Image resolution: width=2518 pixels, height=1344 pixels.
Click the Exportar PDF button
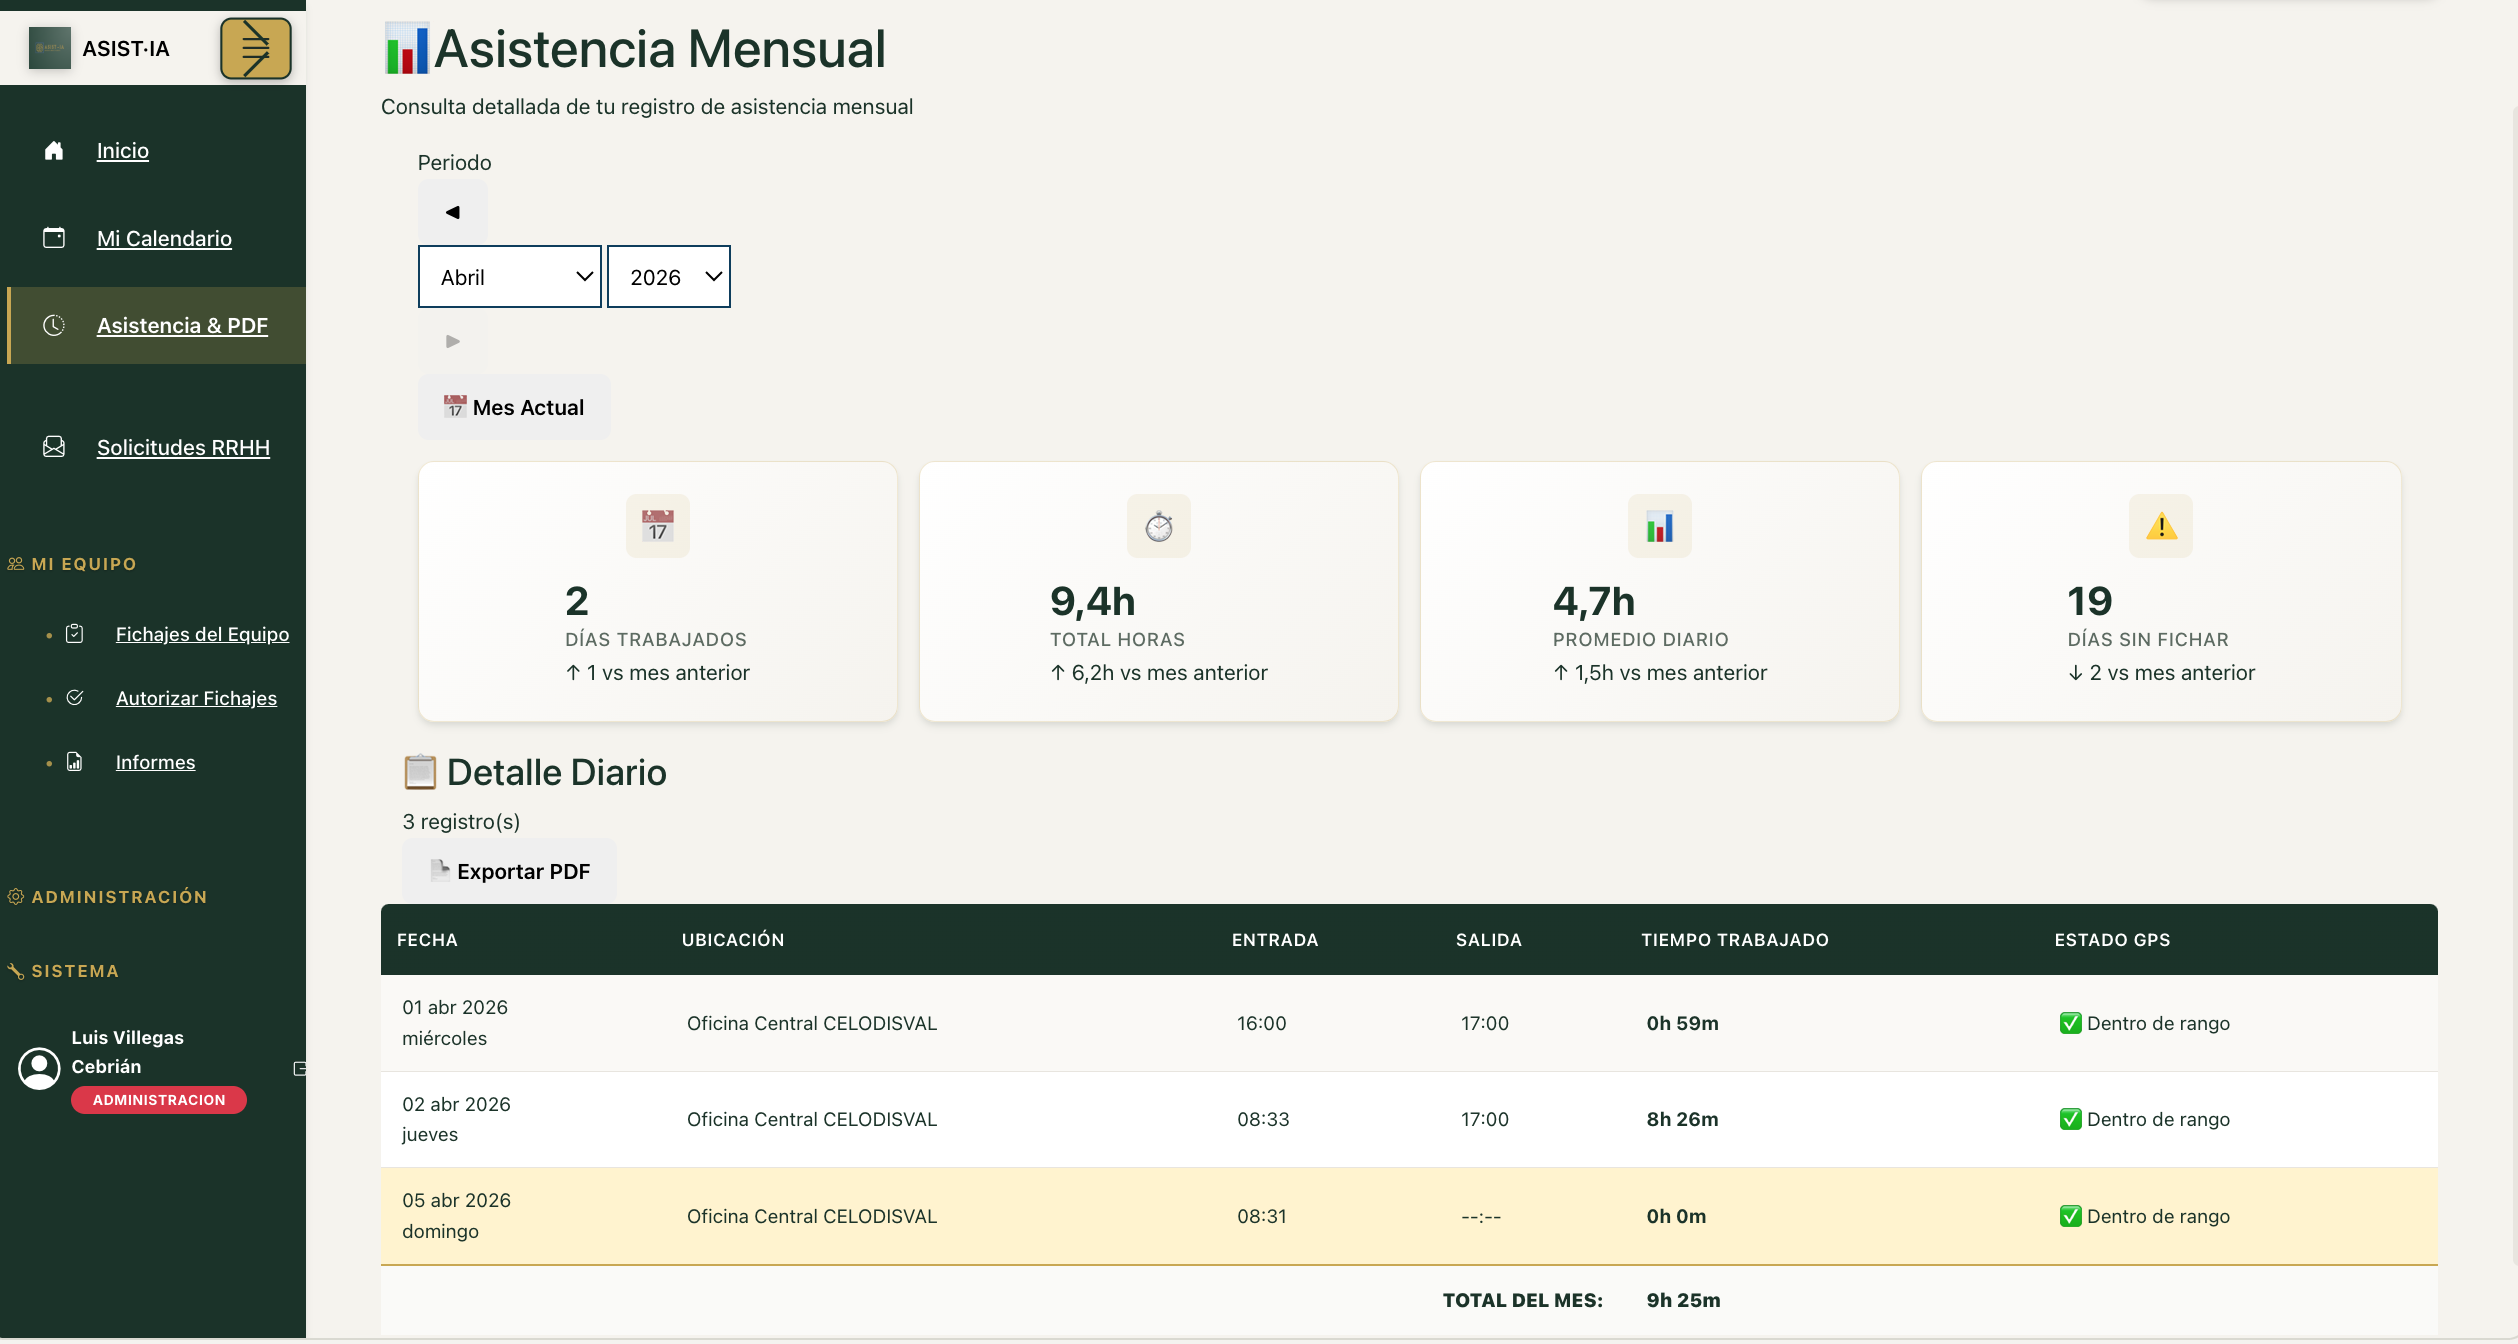(x=510, y=871)
